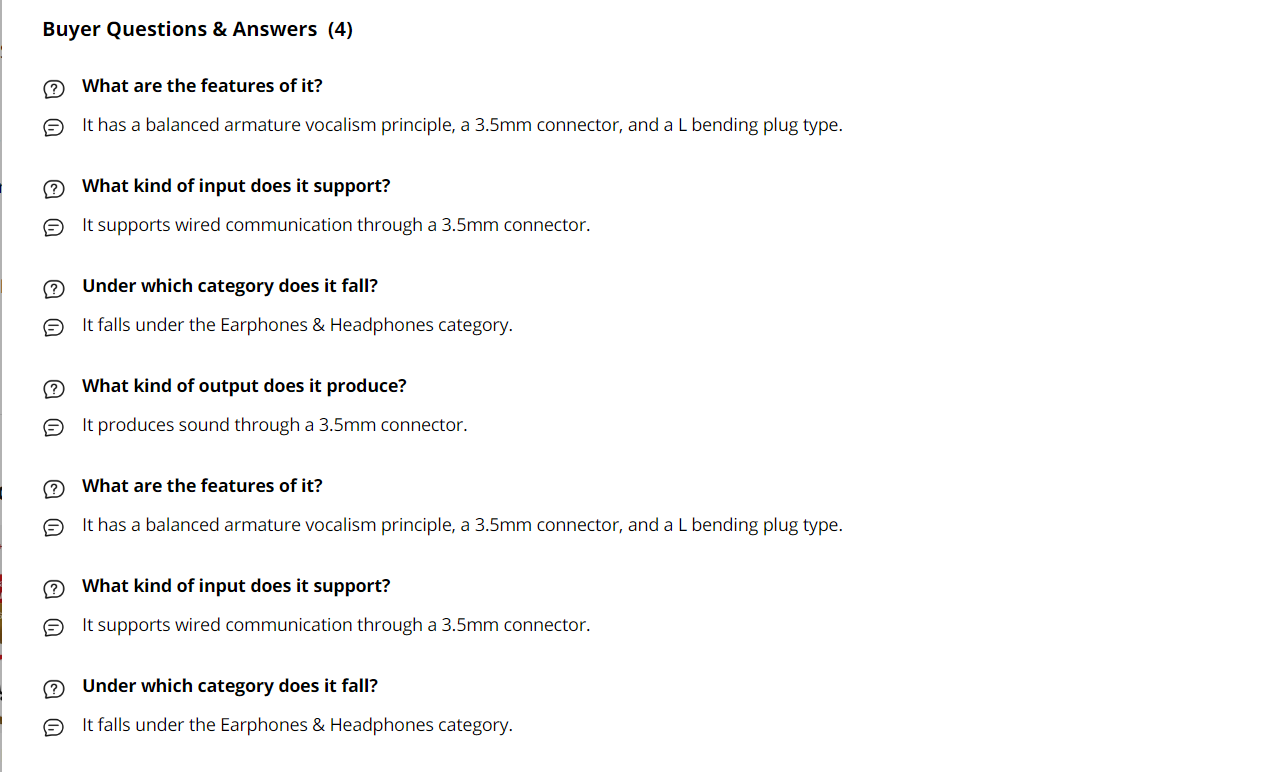
Task: Click question icon of first 'What are the features' entry
Action: pos(53,88)
